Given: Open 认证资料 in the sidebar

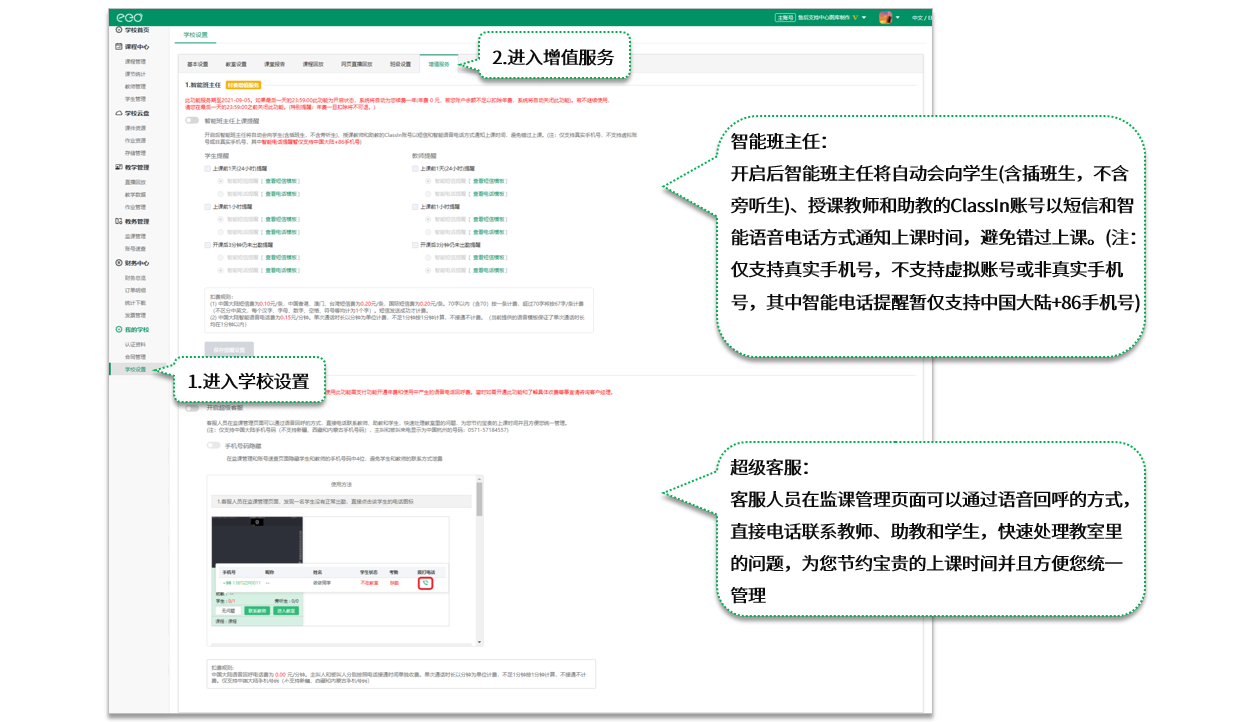Looking at the screenshot, I should (135, 343).
